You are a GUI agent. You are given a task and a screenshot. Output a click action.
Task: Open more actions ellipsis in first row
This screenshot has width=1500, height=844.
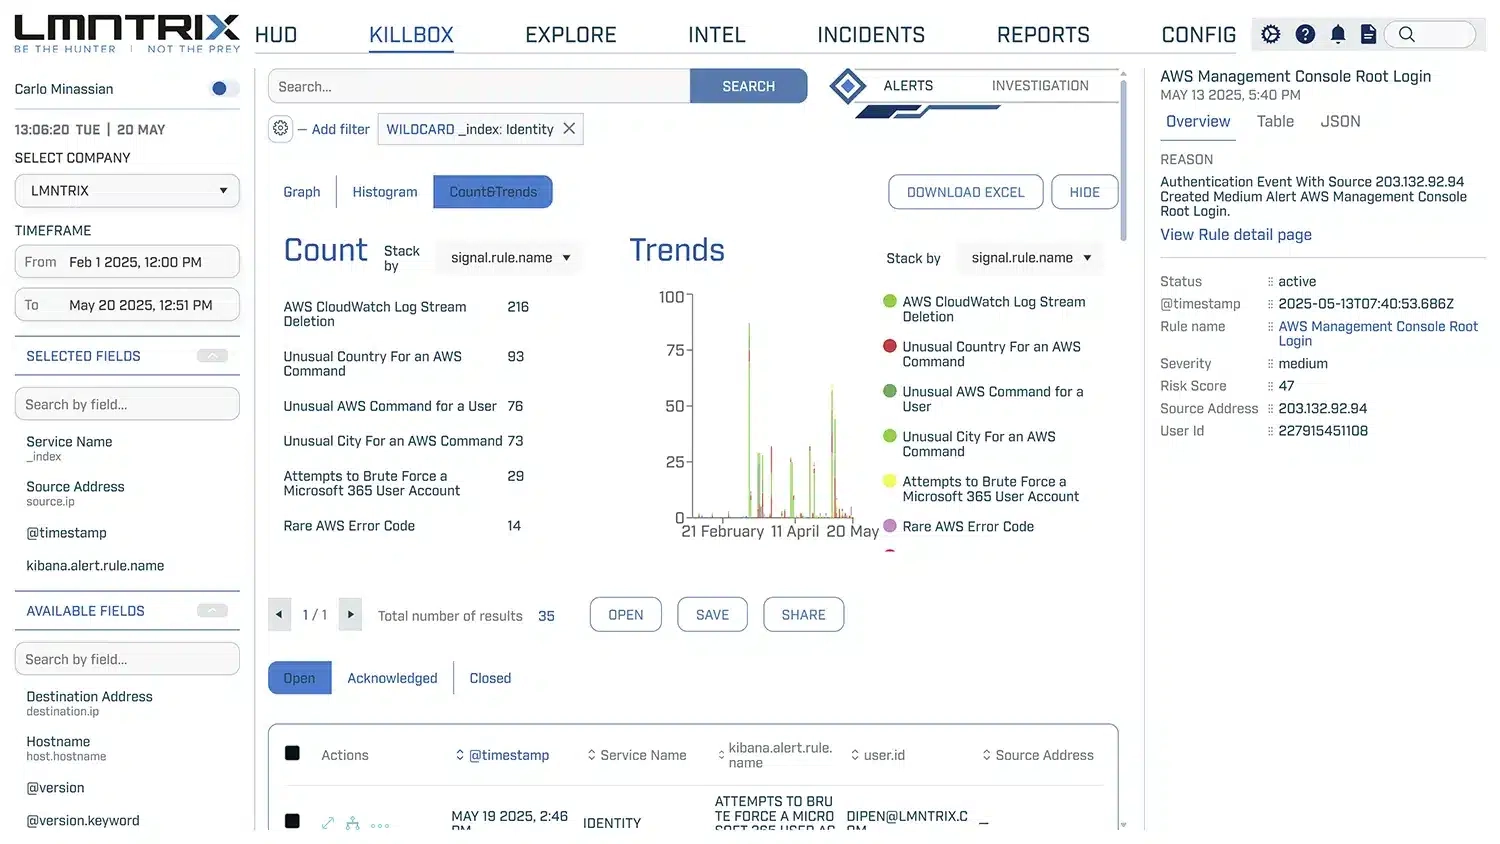[380, 825]
